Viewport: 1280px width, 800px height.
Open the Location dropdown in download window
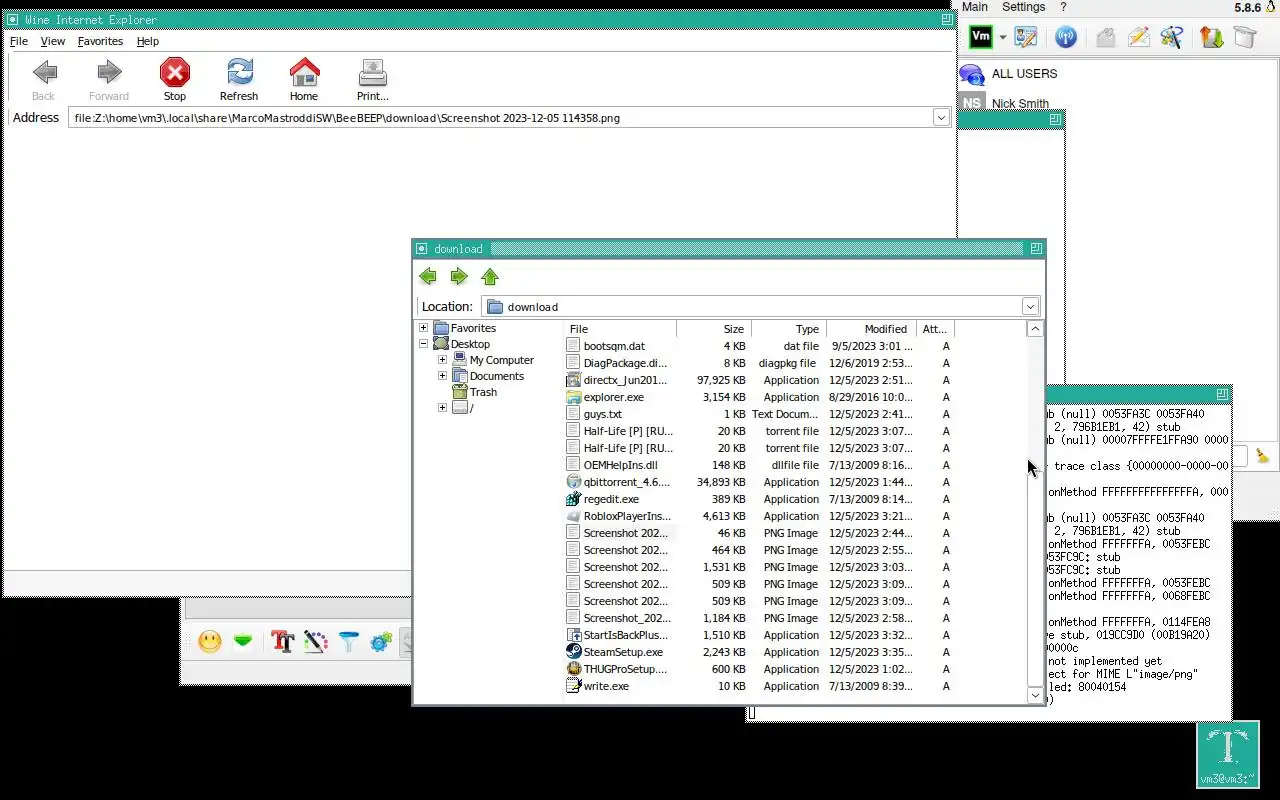click(1030, 307)
